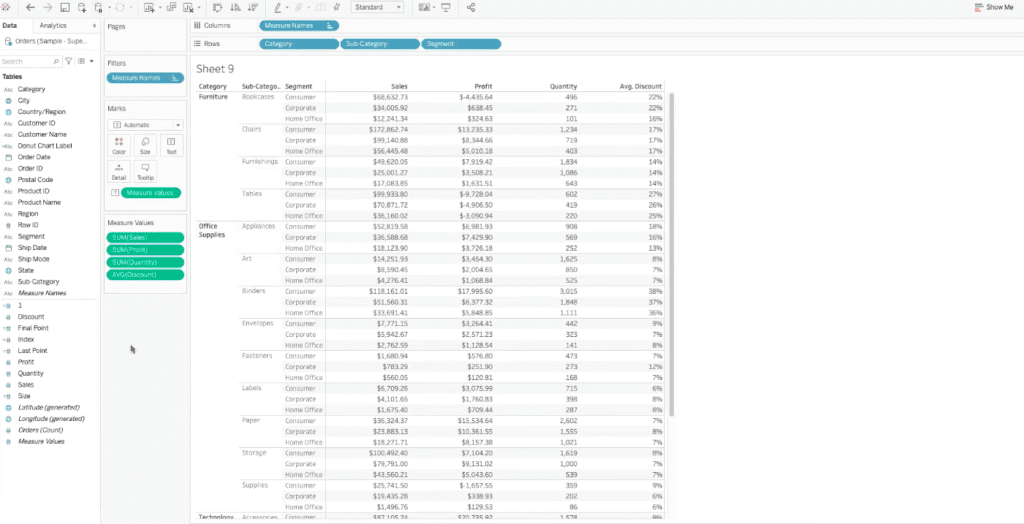Open the Clear Sheet dropdown arrow
Image resolution: width=1024 pixels, height=524 pixels.
pos(198,8)
